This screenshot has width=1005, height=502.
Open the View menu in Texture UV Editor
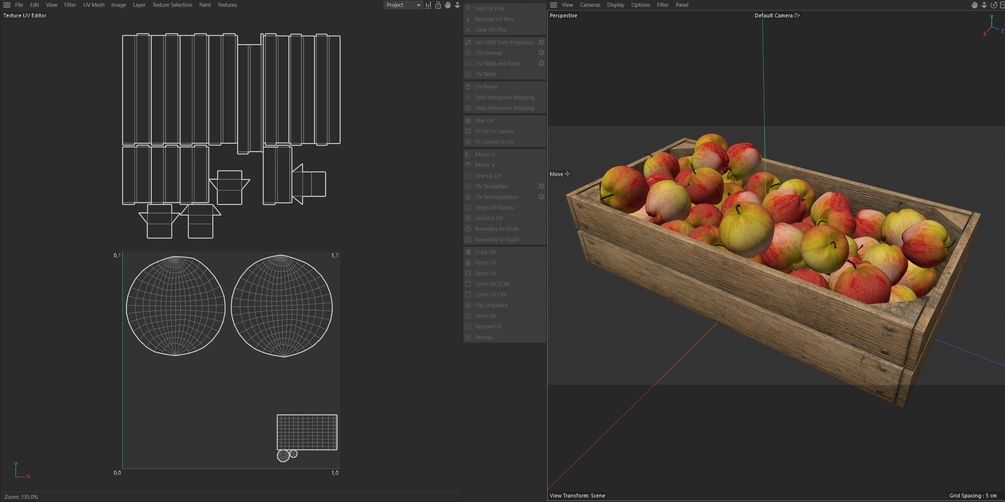pyautogui.click(x=51, y=4)
